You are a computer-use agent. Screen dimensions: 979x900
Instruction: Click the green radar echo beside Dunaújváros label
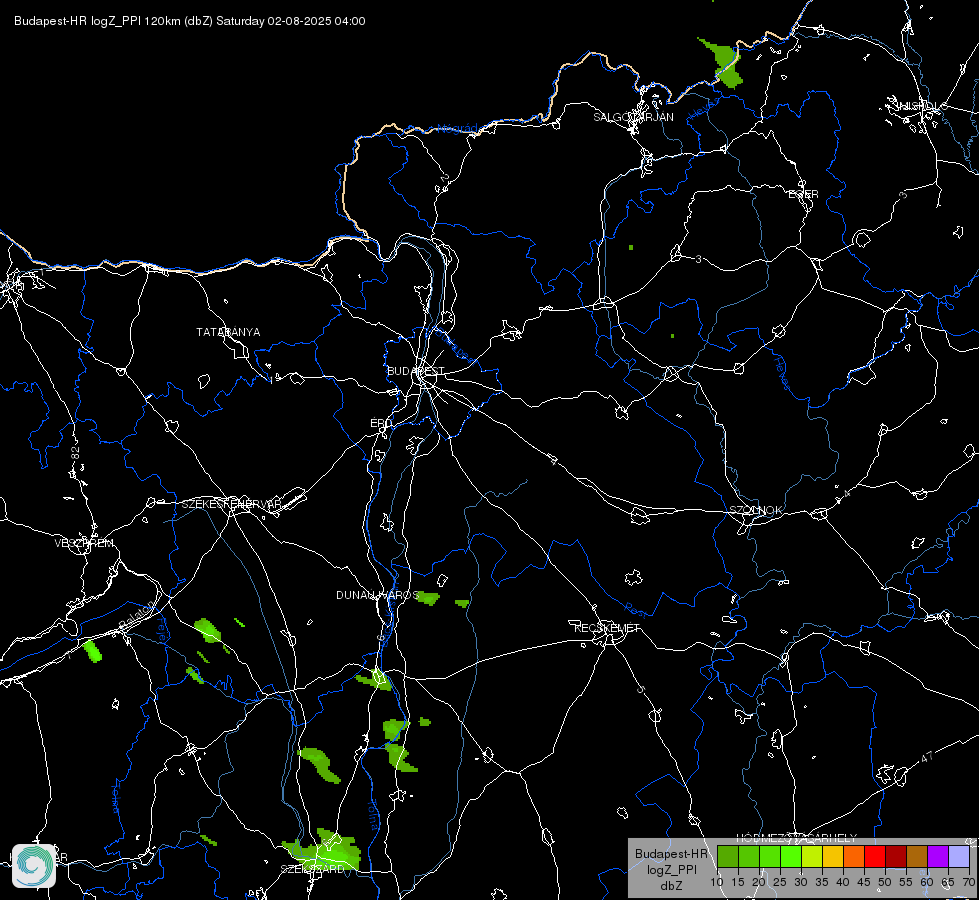(428, 598)
